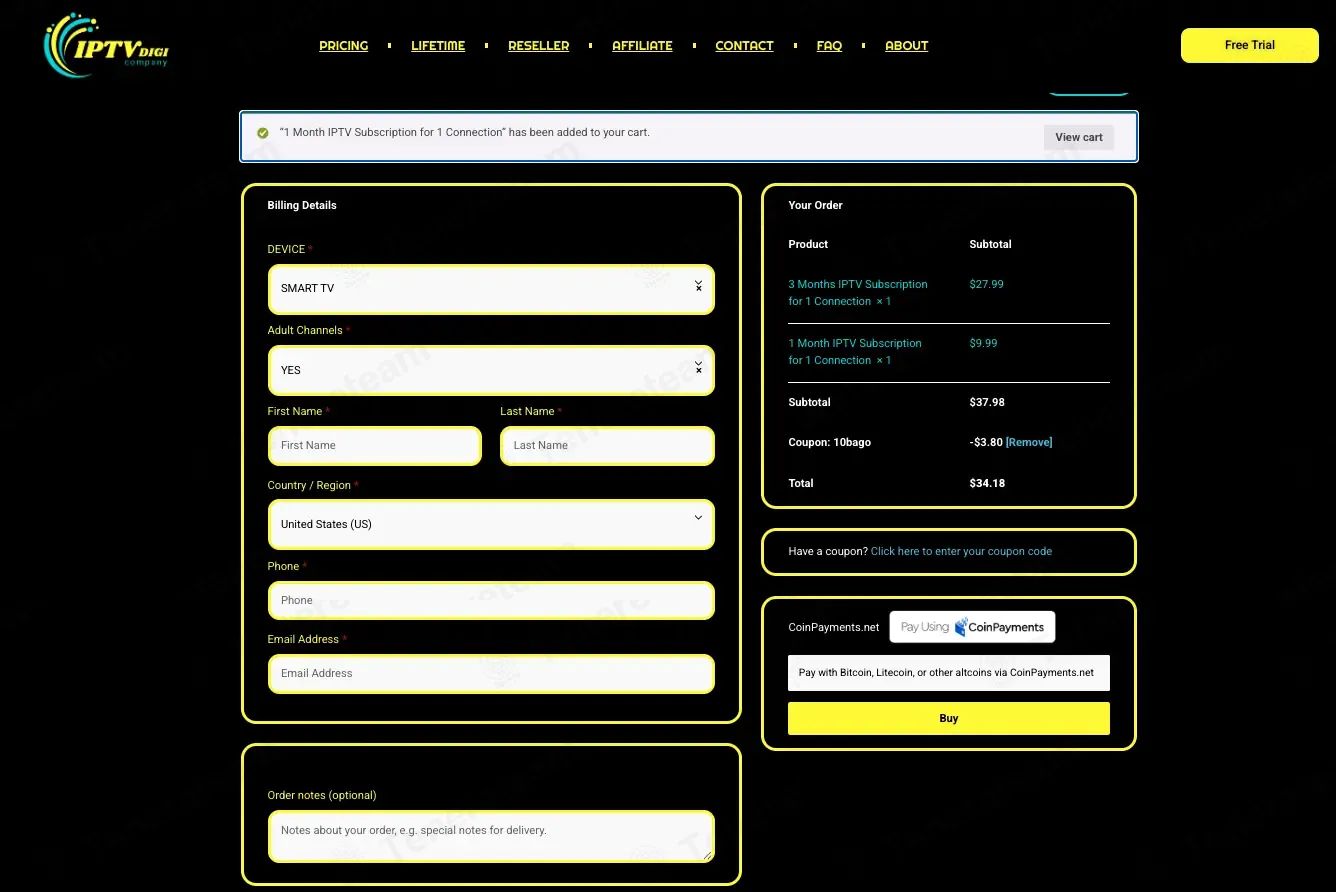This screenshot has height=892, width=1336.
Task: Click the 'Have a coupon?' text
Action: coord(828,551)
